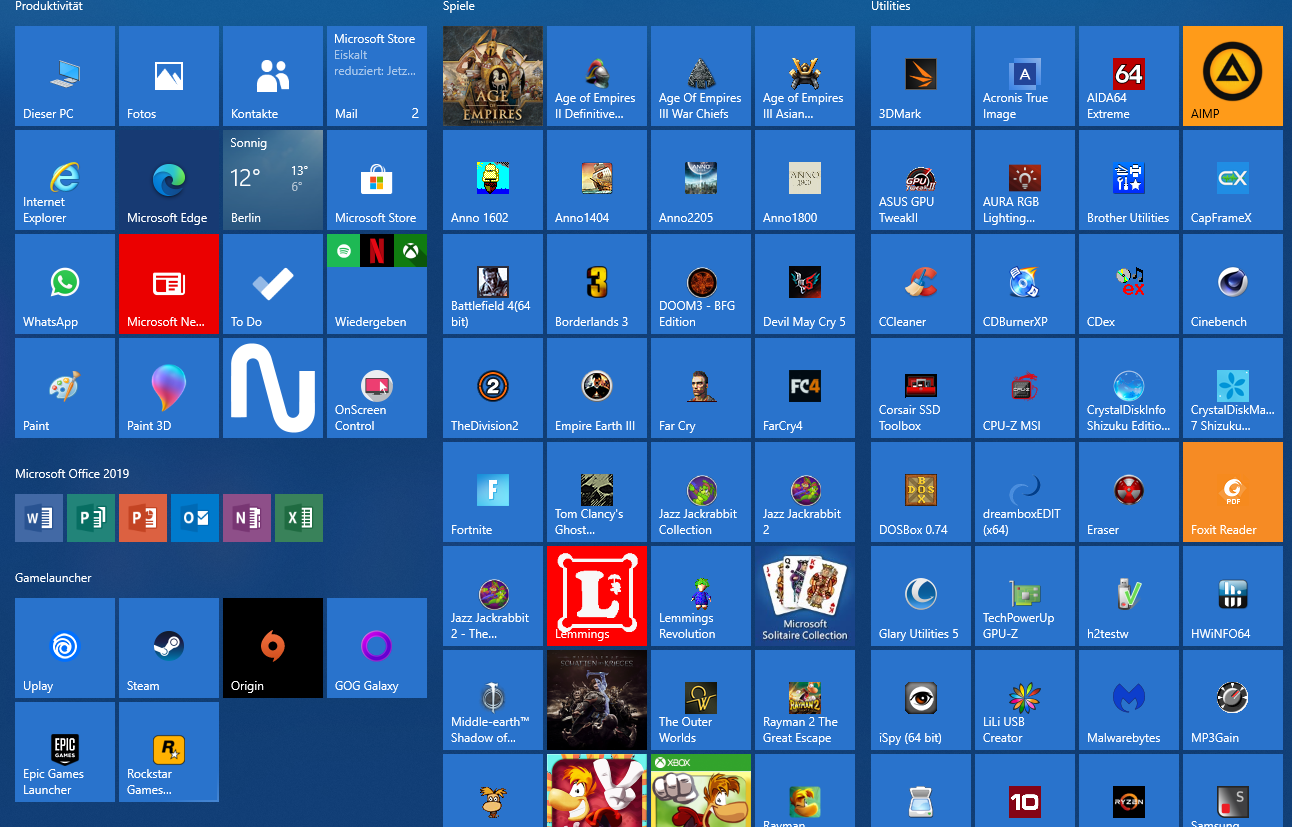Launch Epic Games Launcher tile
Screen dimensions: 1292x827
(x=65, y=752)
